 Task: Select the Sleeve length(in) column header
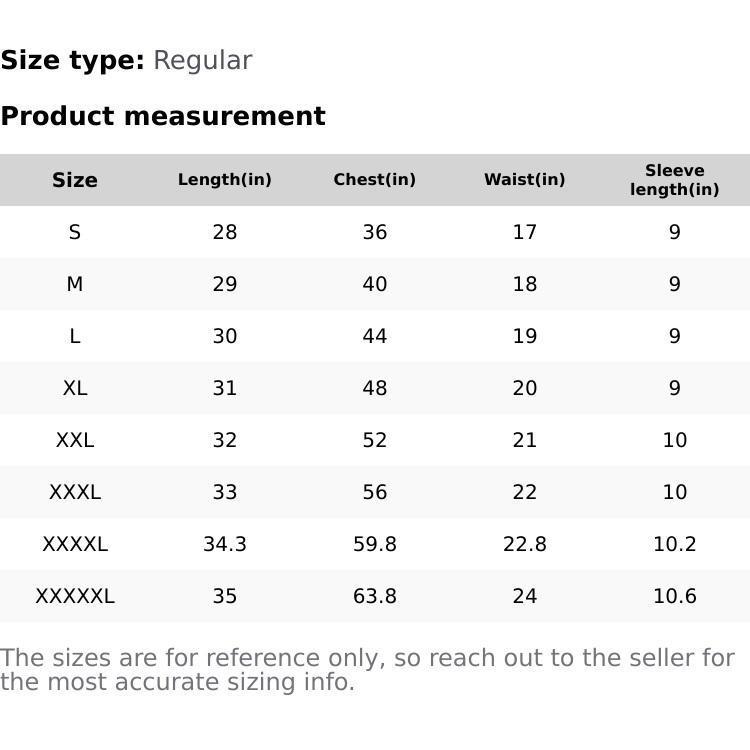coord(675,180)
